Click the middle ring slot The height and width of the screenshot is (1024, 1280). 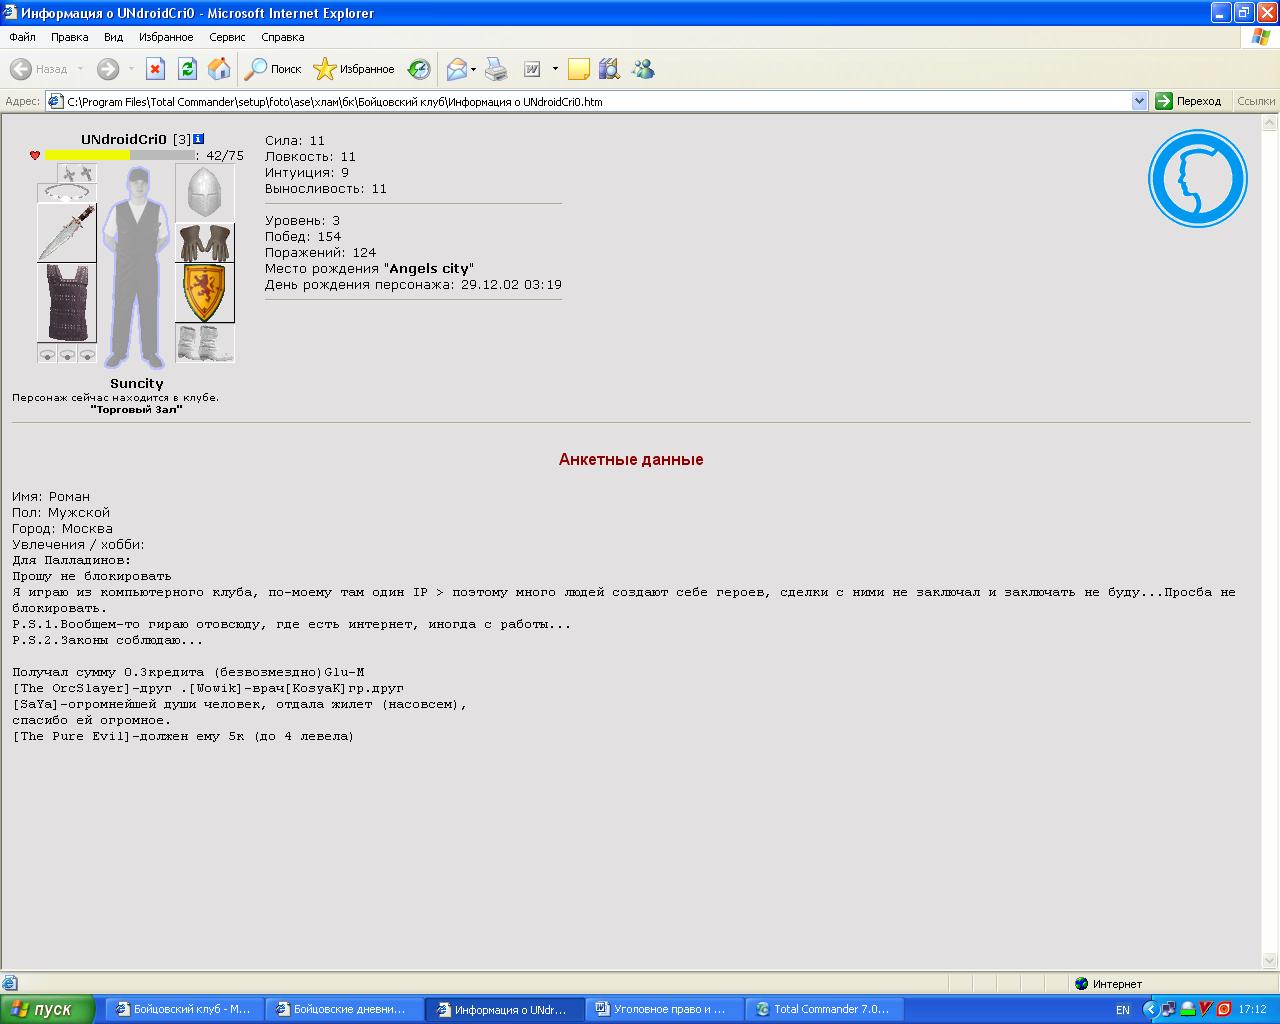[x=67, y=354]
